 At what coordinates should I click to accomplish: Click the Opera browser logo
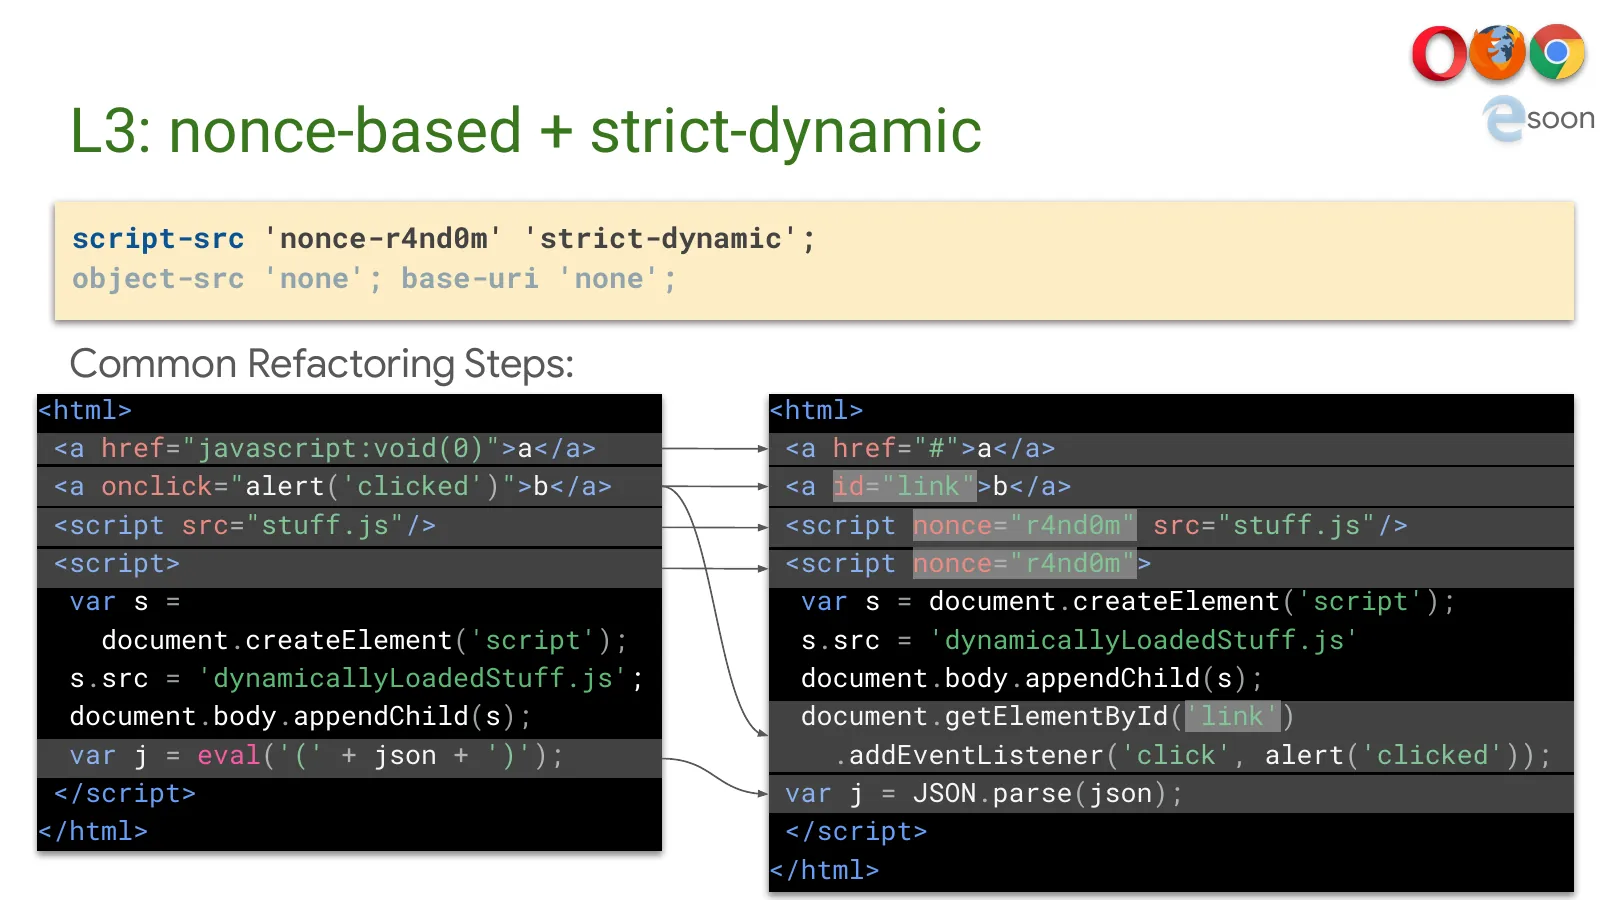[1439, 54]
